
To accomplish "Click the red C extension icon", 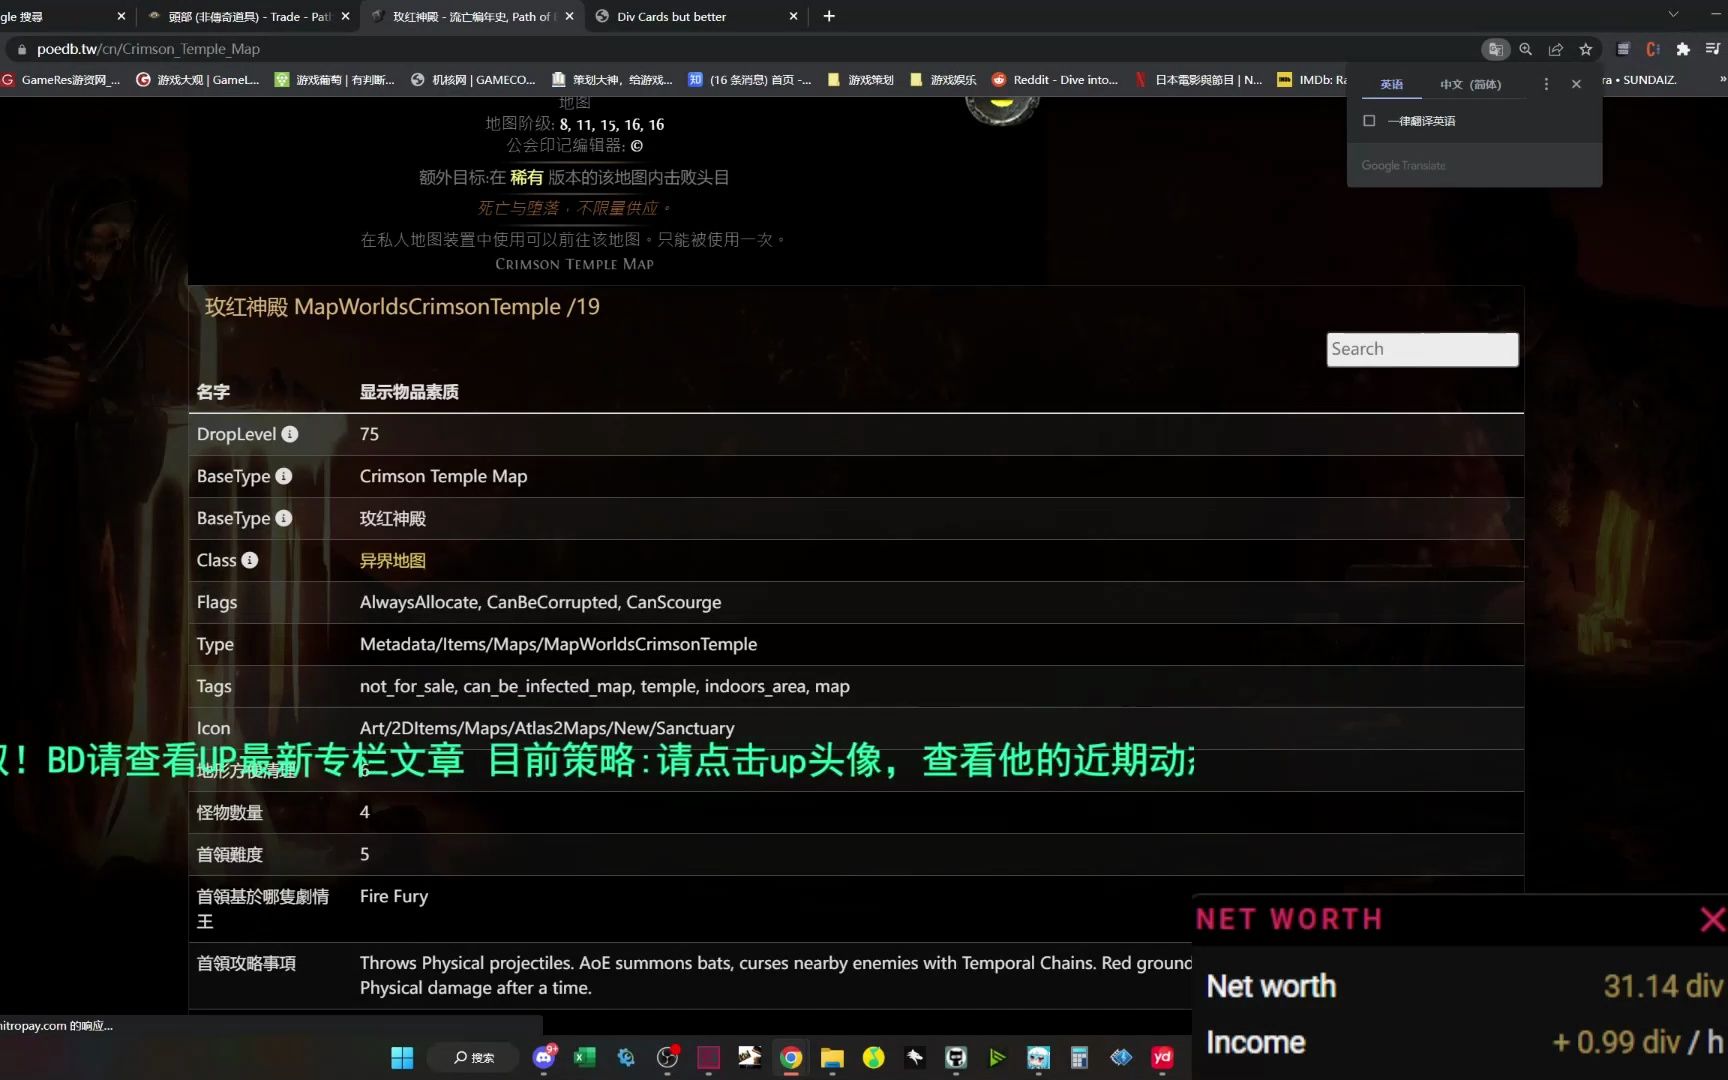I will pyautogui.click(x=1653, y=49).
